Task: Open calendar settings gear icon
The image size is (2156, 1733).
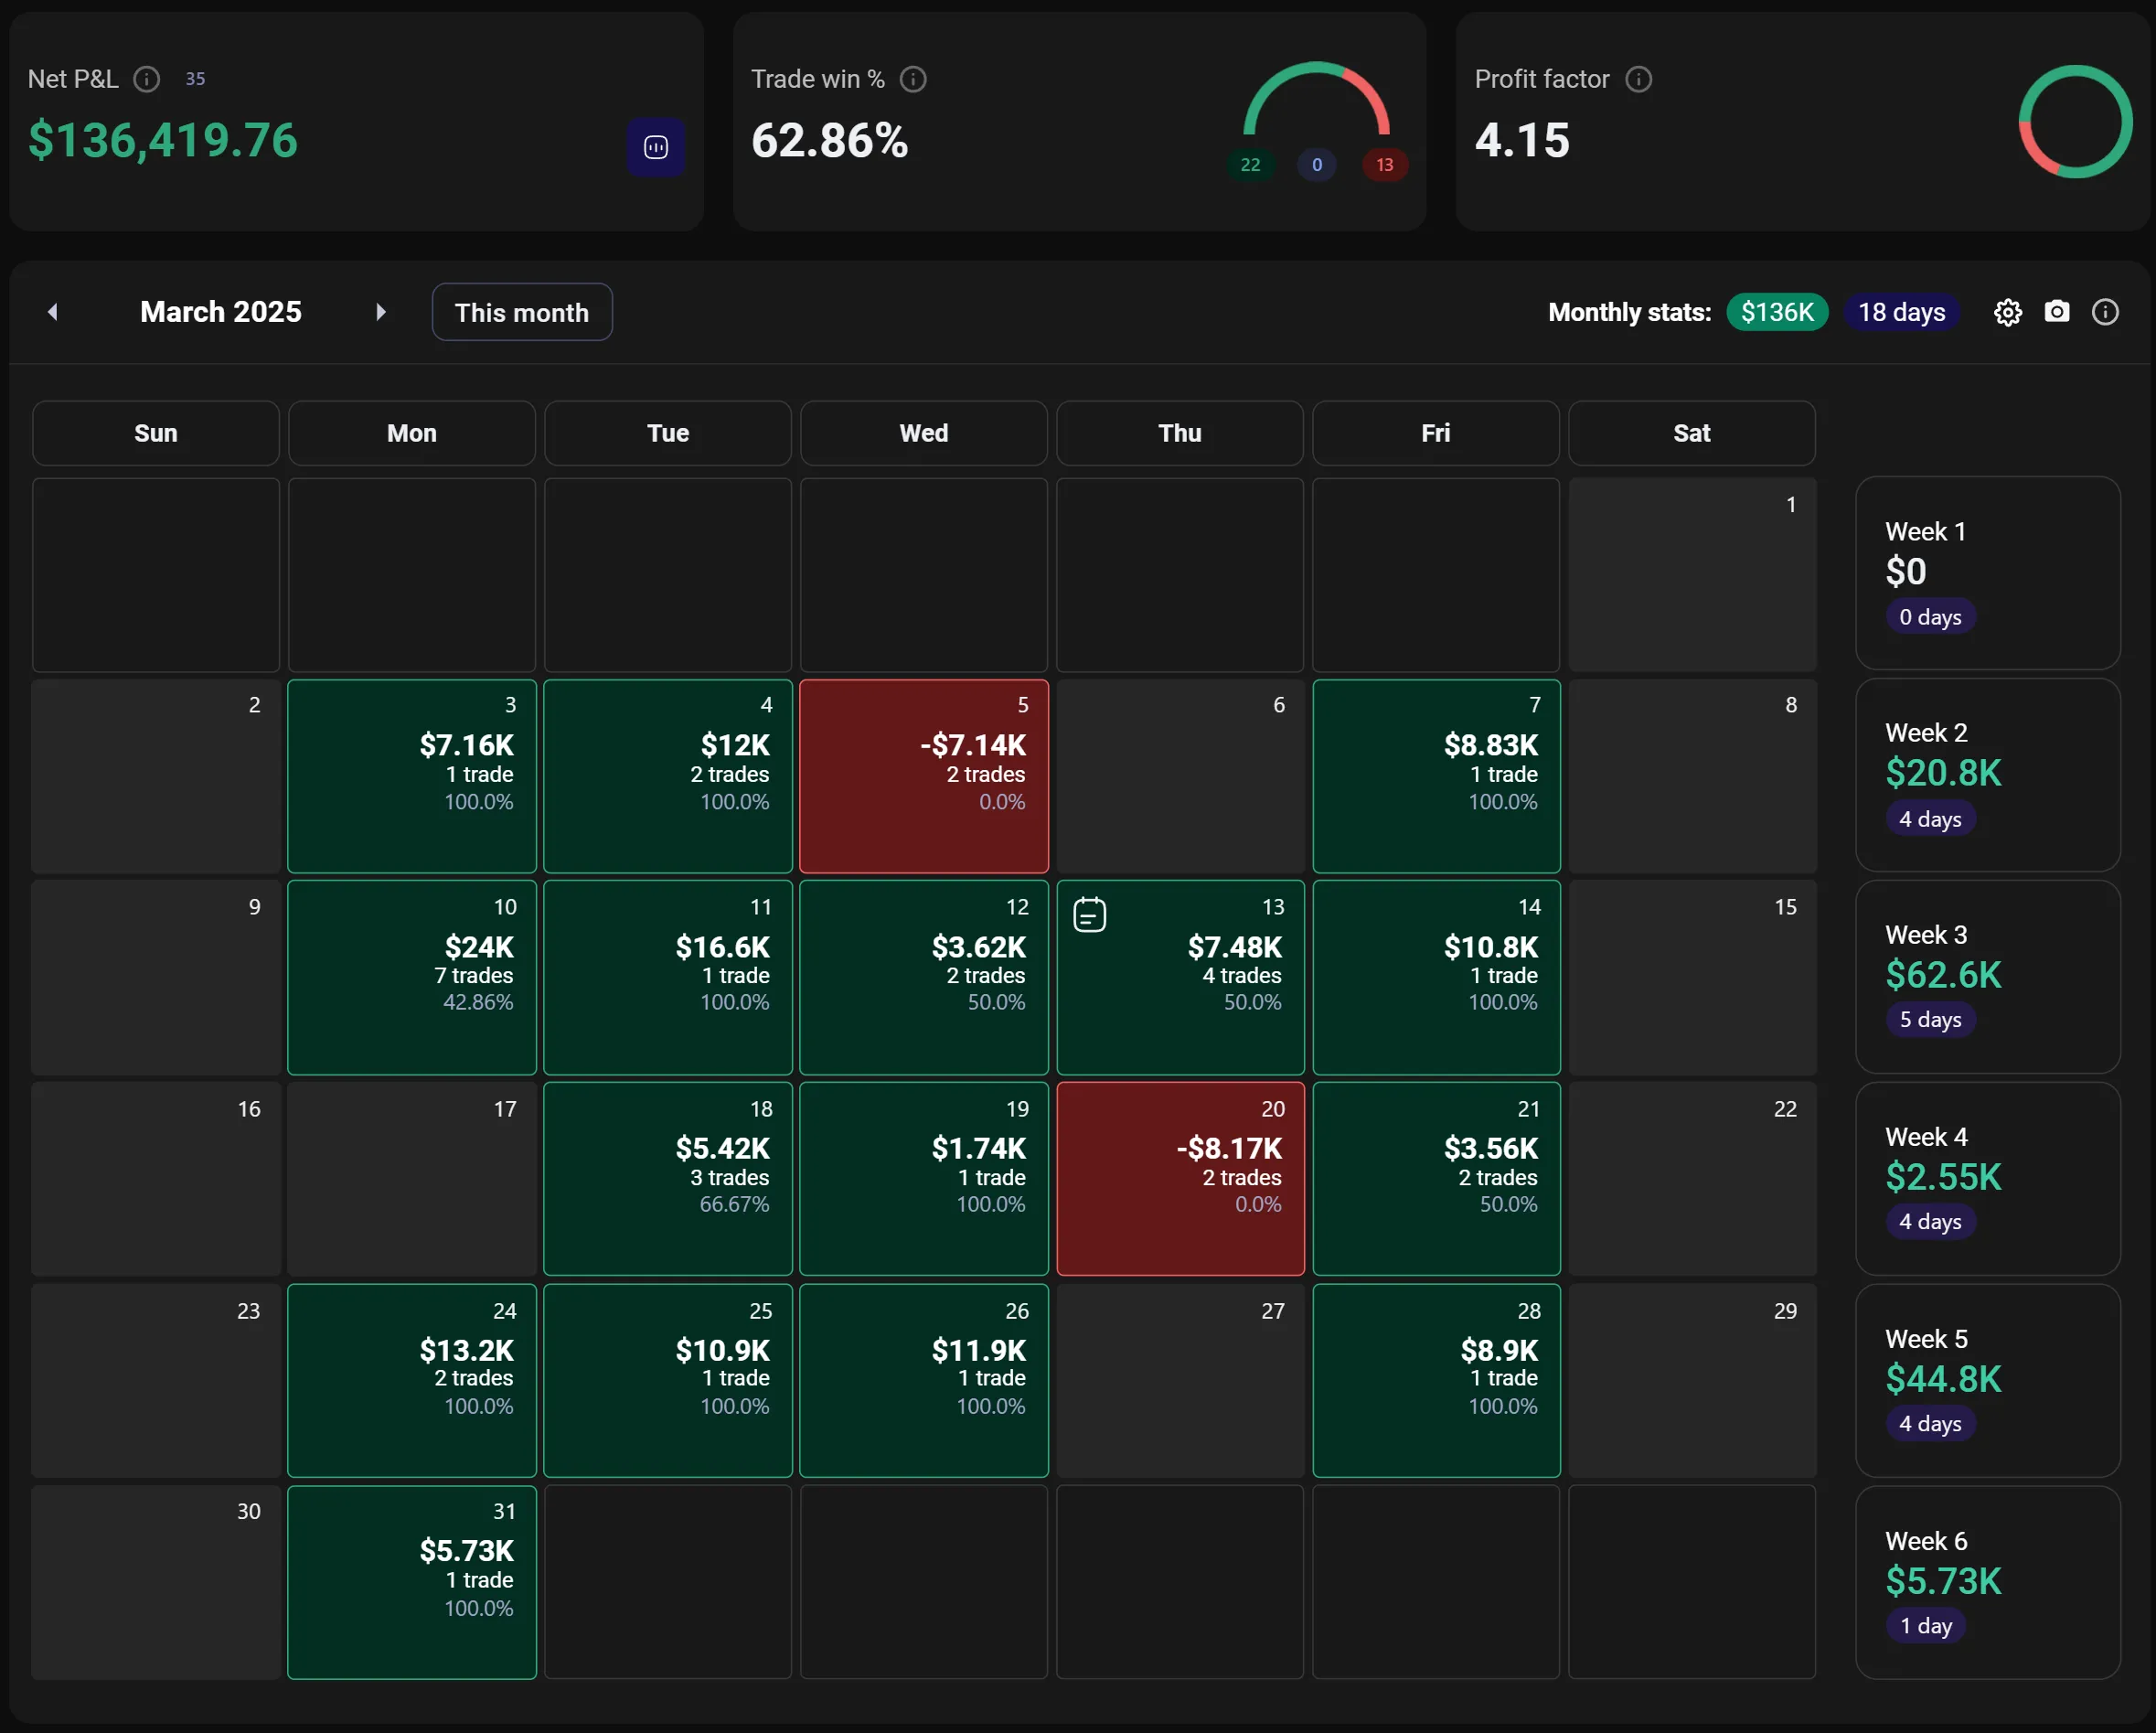Action: [2007, 312]
